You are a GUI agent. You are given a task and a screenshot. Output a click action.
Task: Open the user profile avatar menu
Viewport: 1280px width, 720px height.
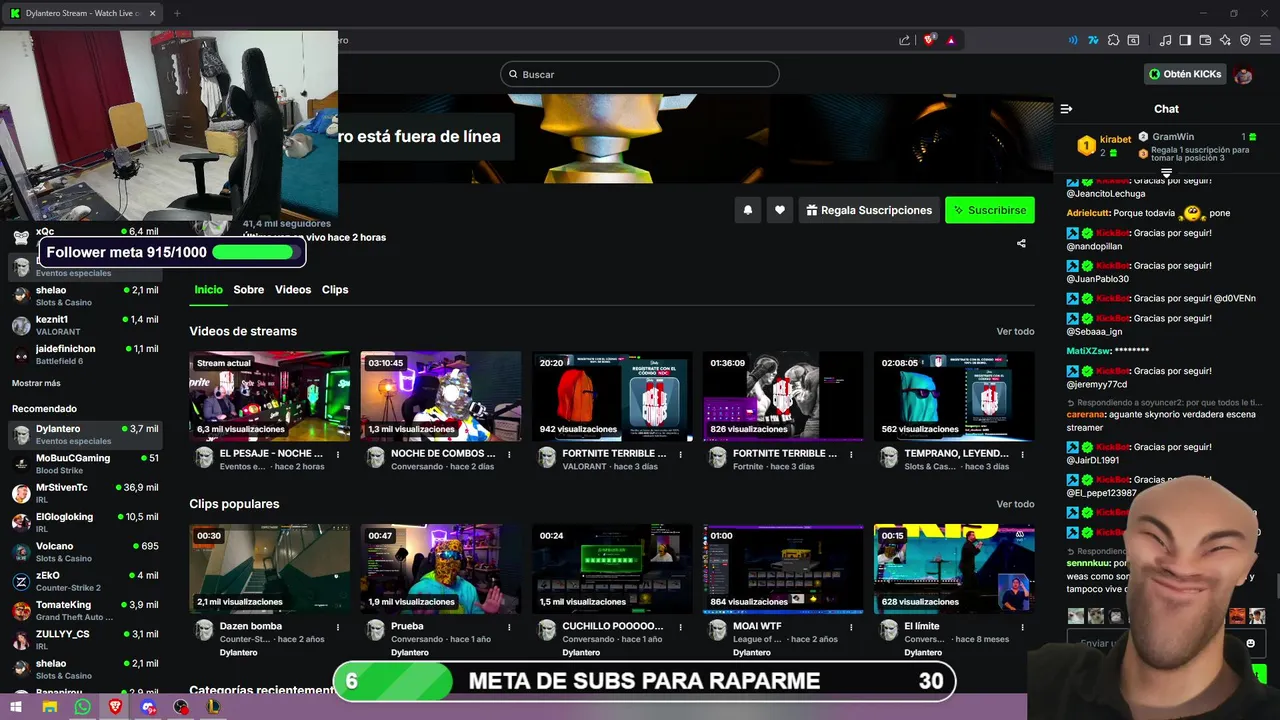[x=1243, y=74]
